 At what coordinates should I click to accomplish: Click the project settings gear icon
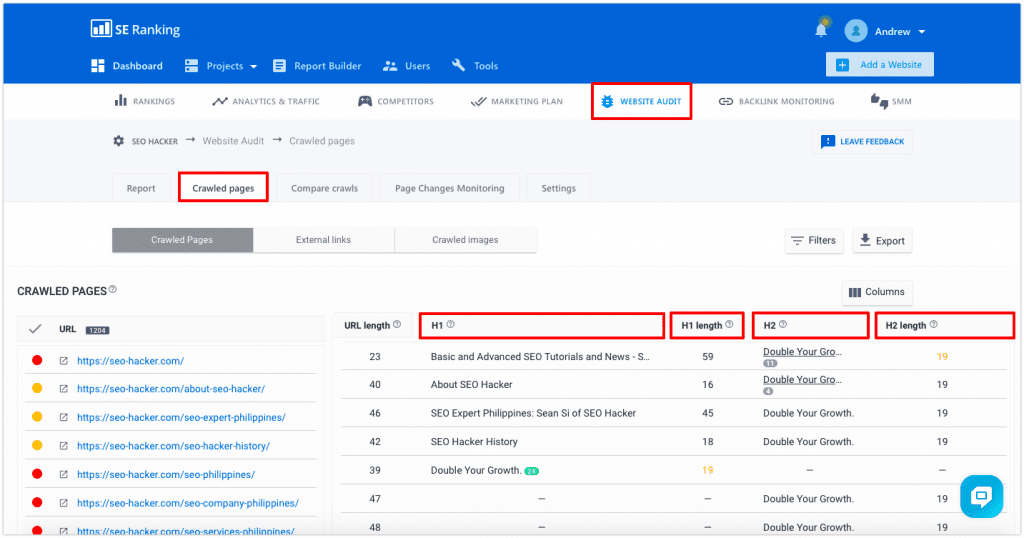click(x=118, y=140)
